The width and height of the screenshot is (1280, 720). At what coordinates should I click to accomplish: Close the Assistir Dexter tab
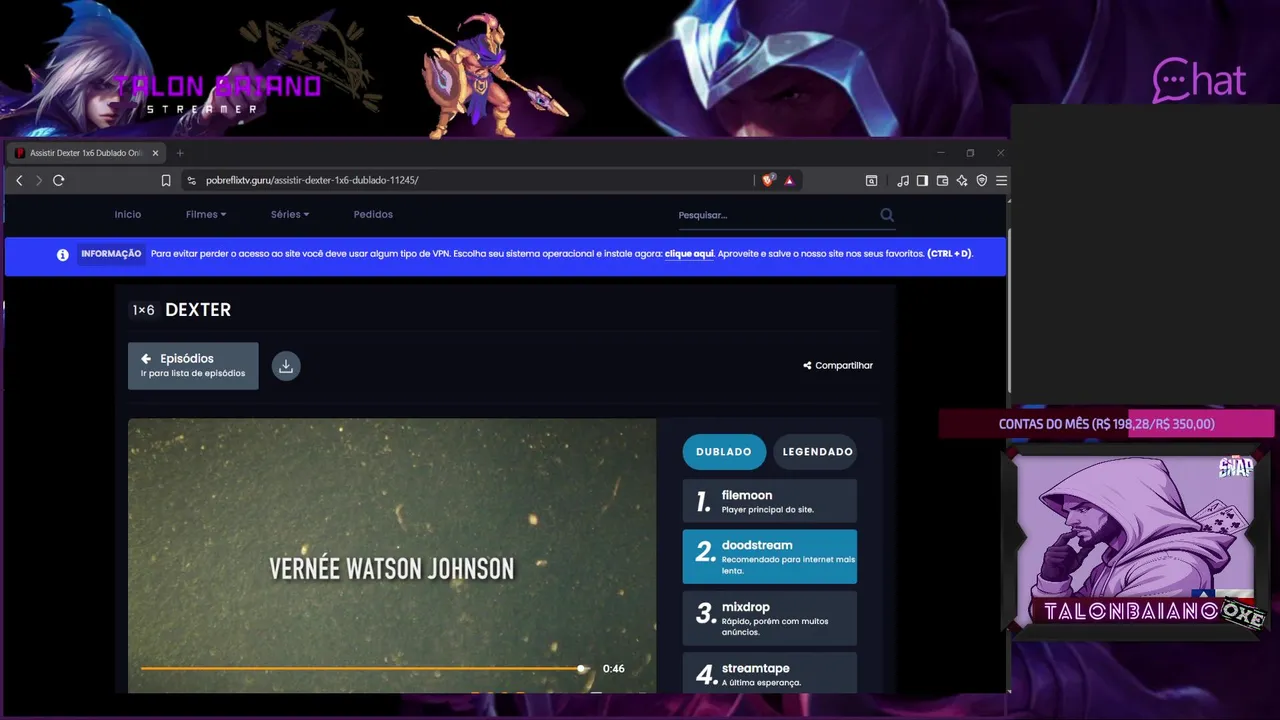click(155, 153)
